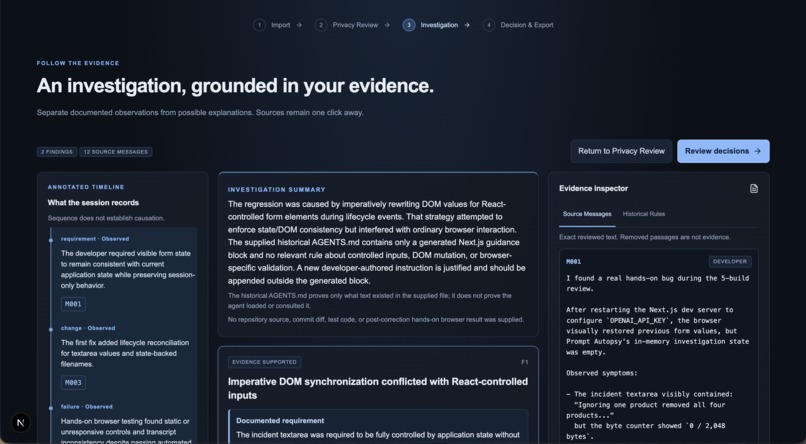806x444 pixels.
Task: Open M003 reference chip in timeline
Action: pos(73,383)
